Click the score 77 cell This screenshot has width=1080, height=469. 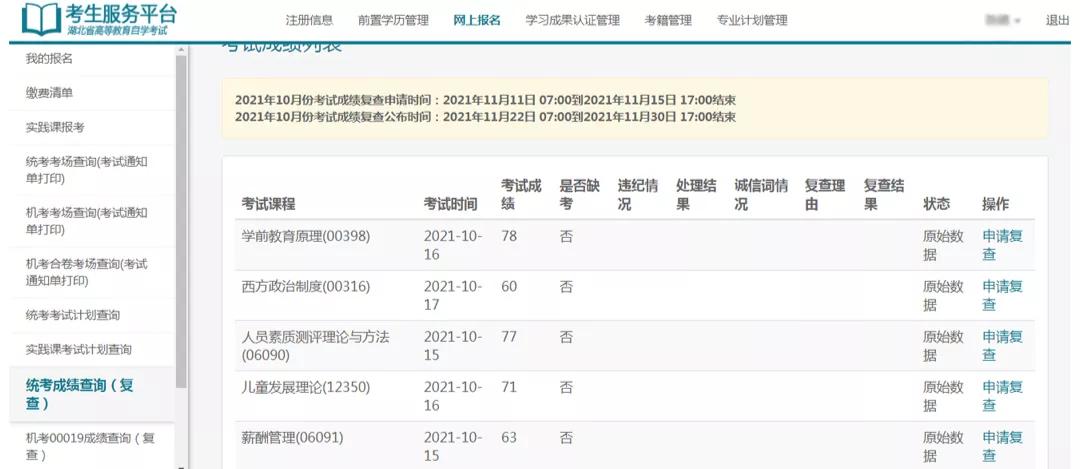tap(509, 337)
